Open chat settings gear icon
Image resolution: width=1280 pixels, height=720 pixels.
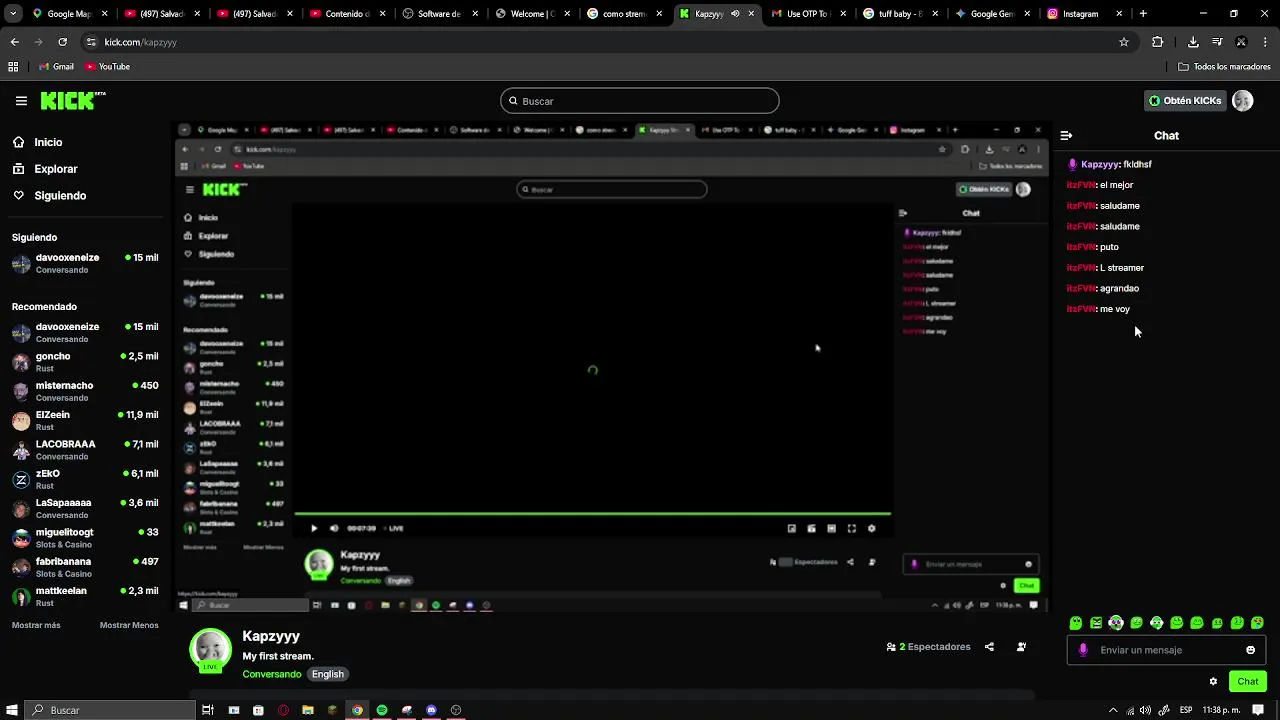1213,682
